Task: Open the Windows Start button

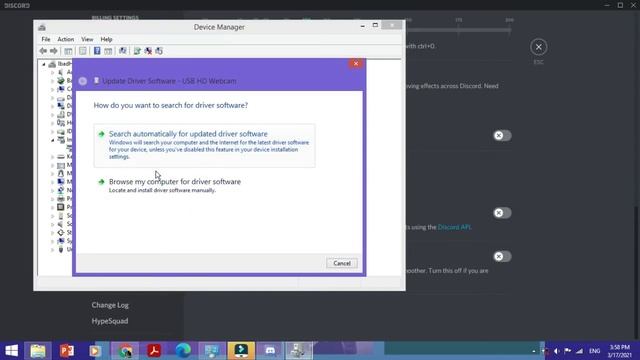Action: pos(11,351)
